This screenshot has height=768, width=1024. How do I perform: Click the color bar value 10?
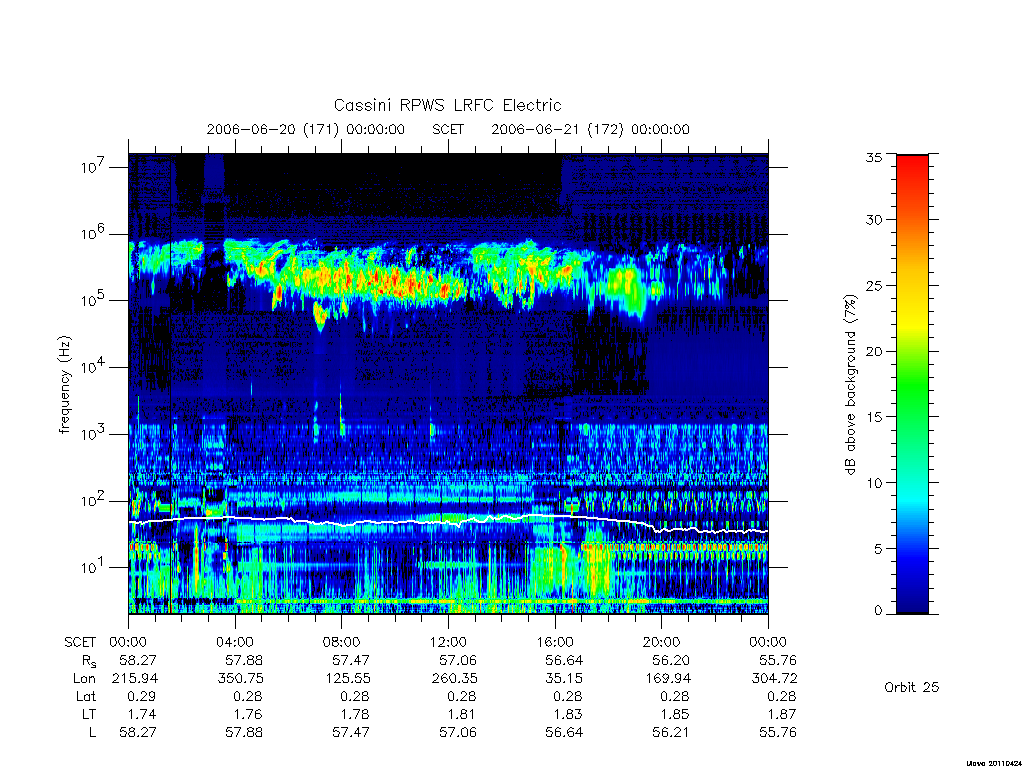tap(874, 483)
